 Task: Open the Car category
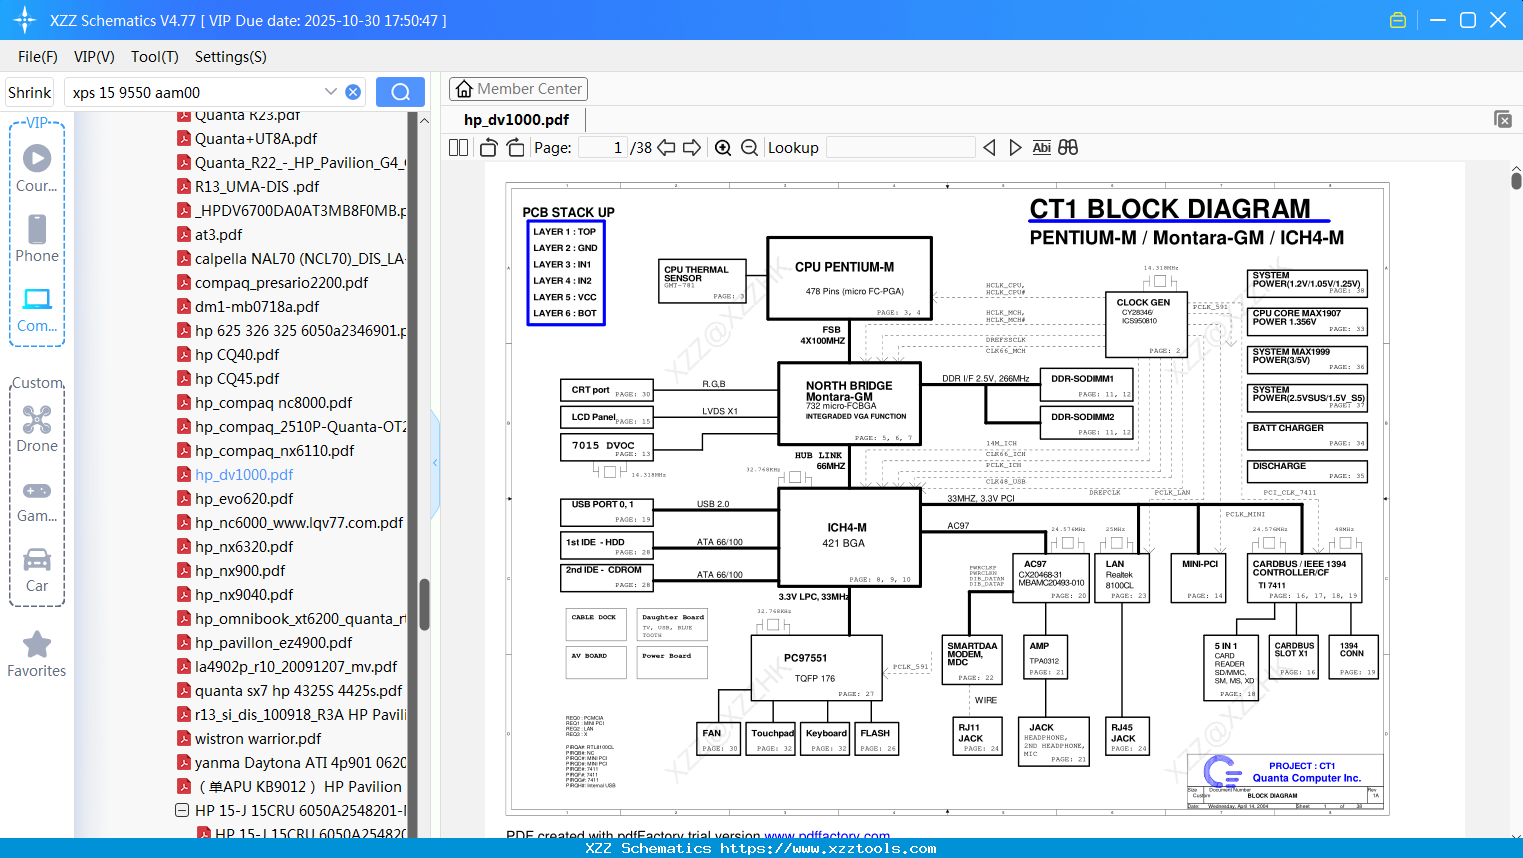(37, 571)
